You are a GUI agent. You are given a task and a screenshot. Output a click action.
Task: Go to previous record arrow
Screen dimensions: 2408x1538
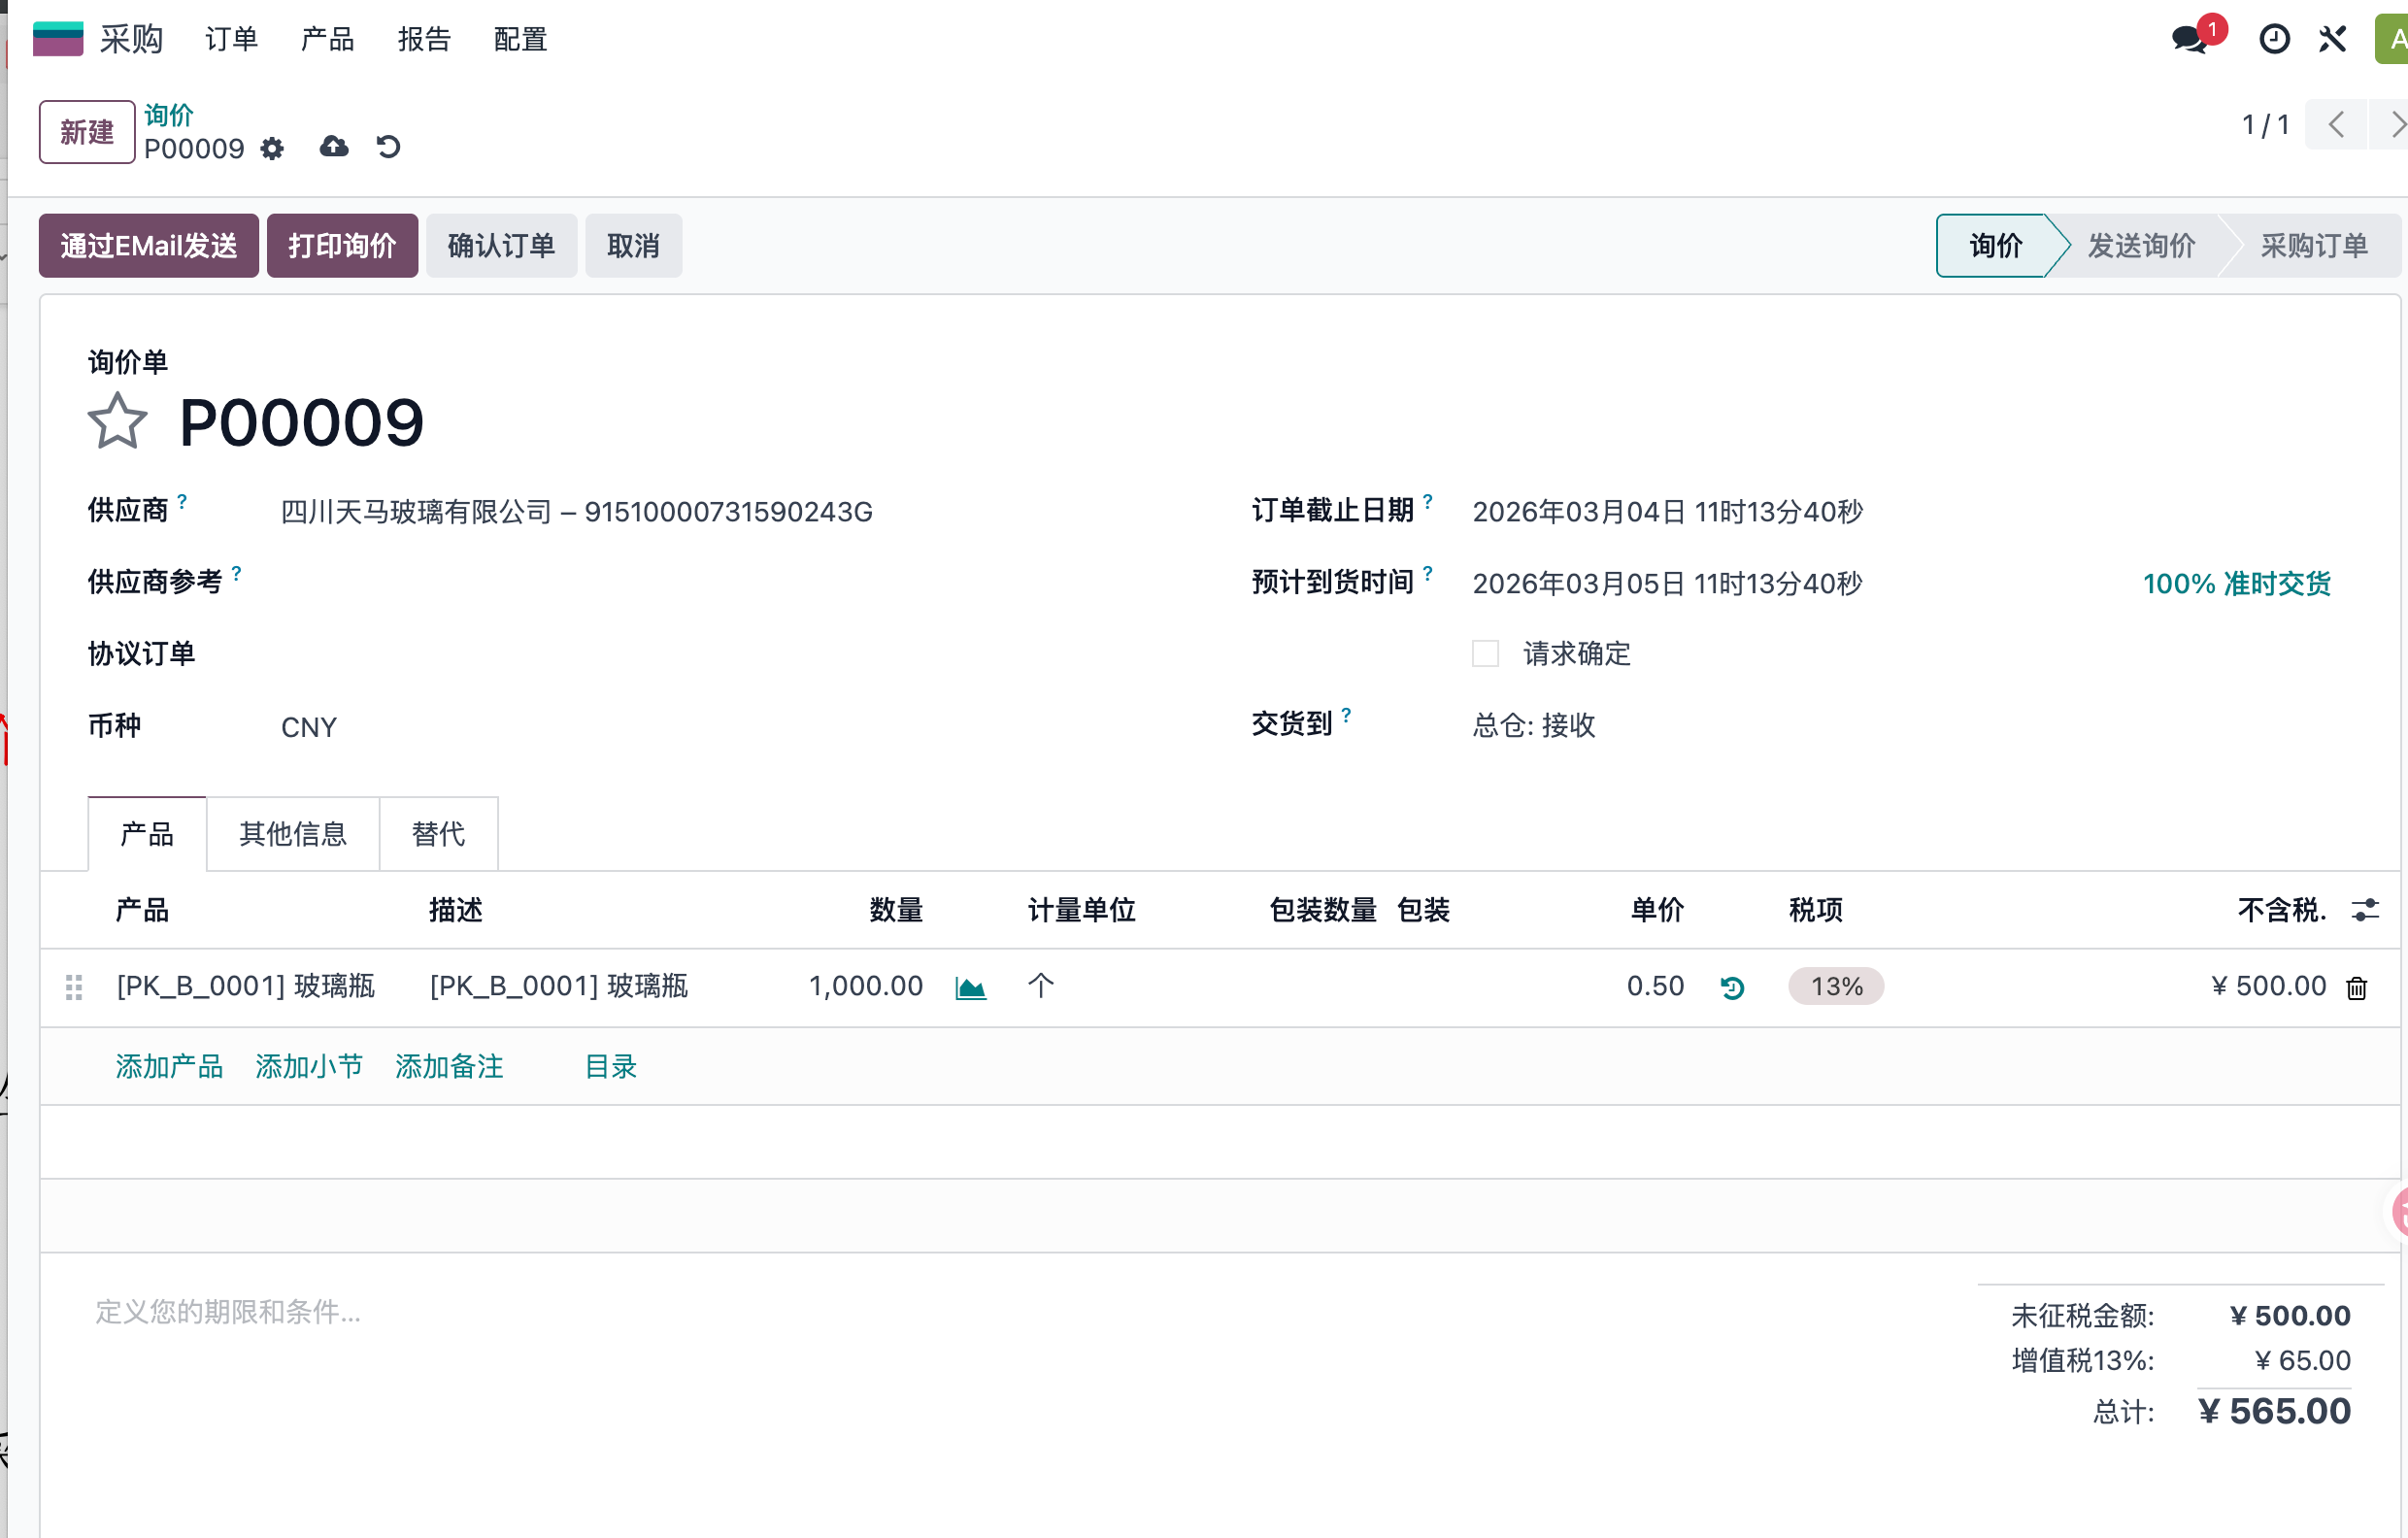tap(2336, 125)
